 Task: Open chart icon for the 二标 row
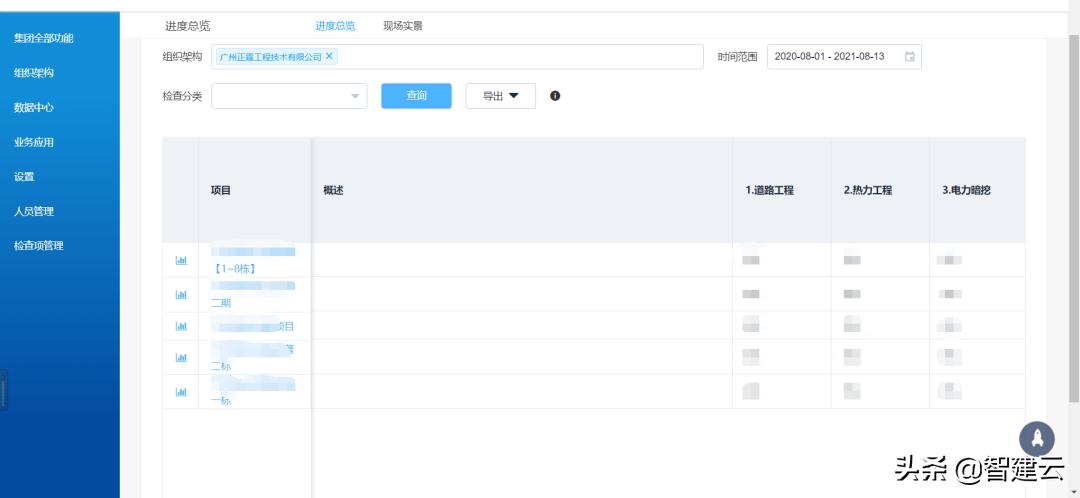[181, 357]
